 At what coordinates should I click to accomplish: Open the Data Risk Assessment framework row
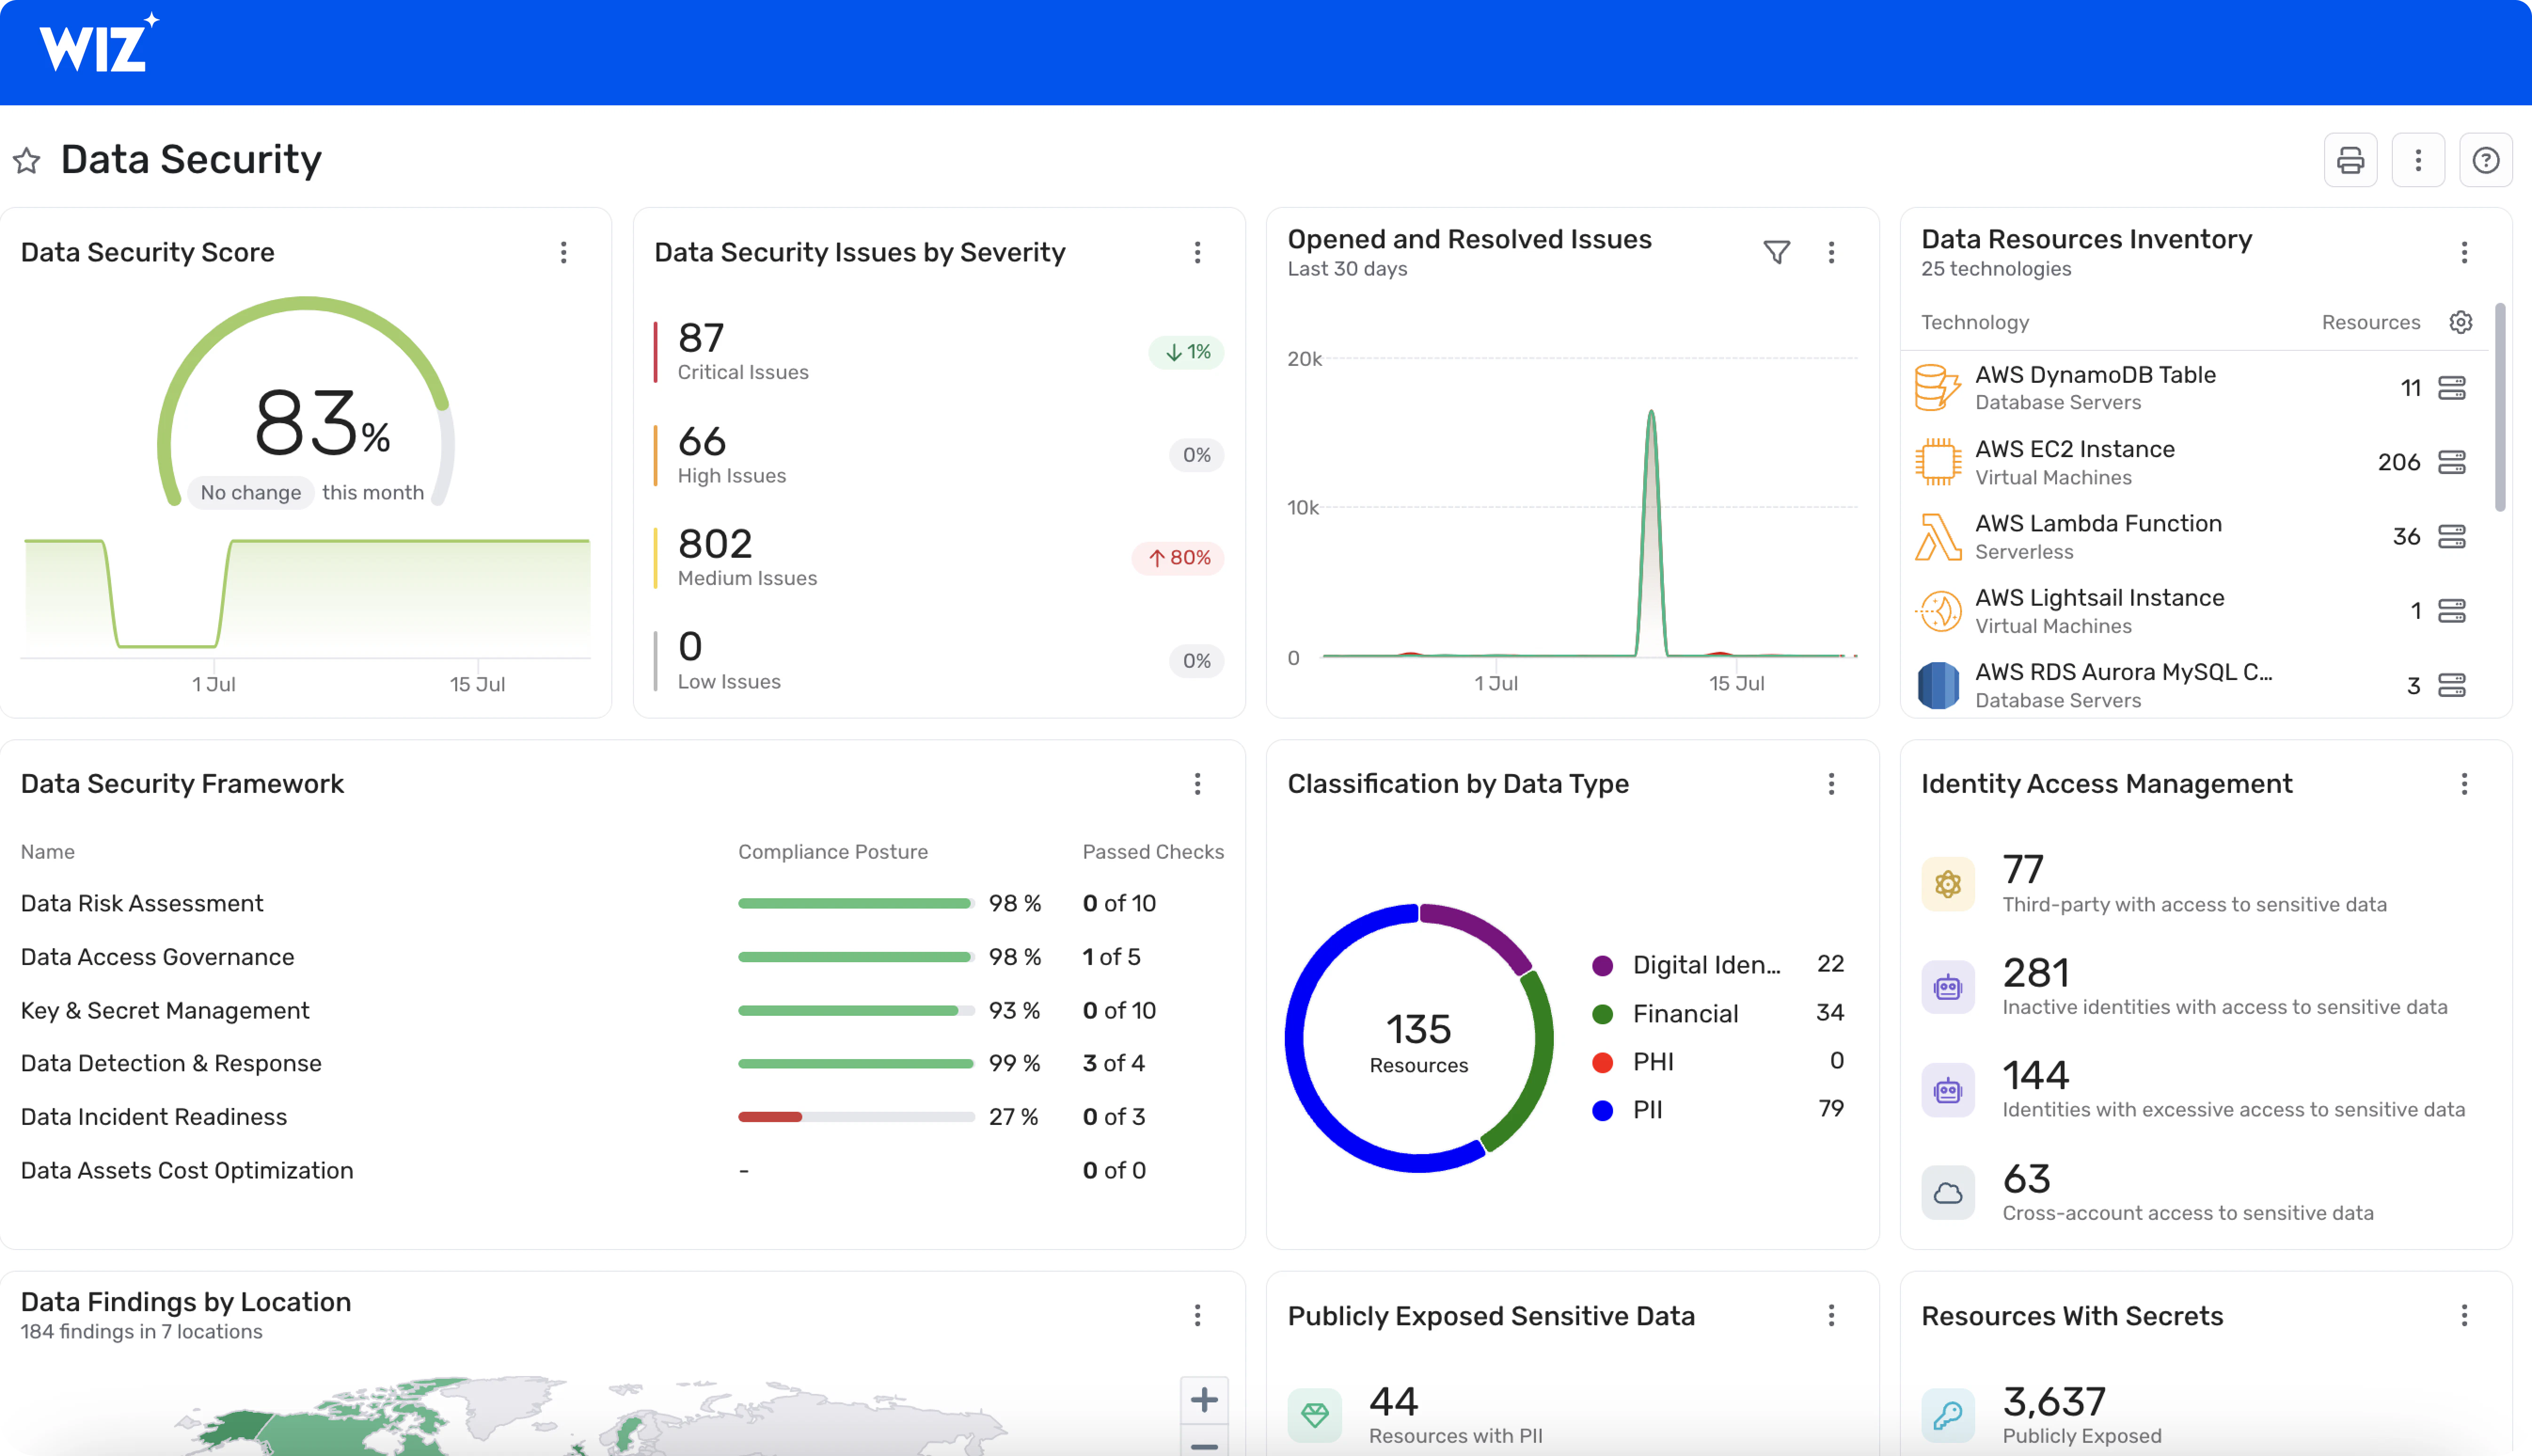(622, 903)
